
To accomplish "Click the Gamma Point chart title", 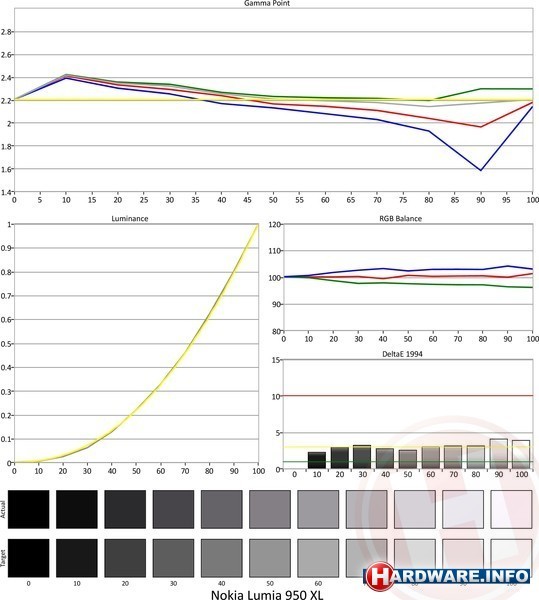I will [x=267, y=3].
